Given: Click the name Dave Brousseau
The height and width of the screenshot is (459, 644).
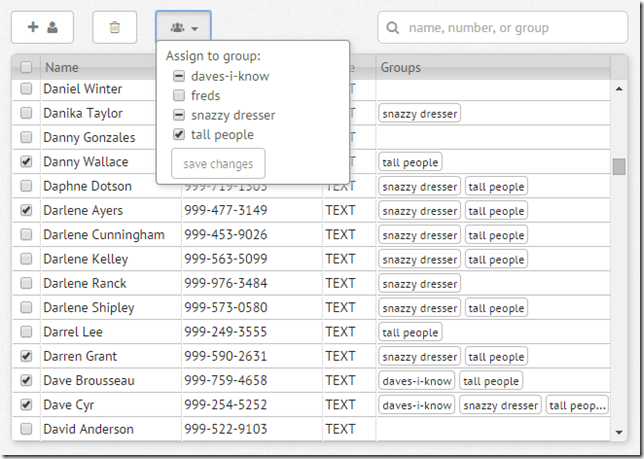Looking at the screenshot, I should 89,381.
